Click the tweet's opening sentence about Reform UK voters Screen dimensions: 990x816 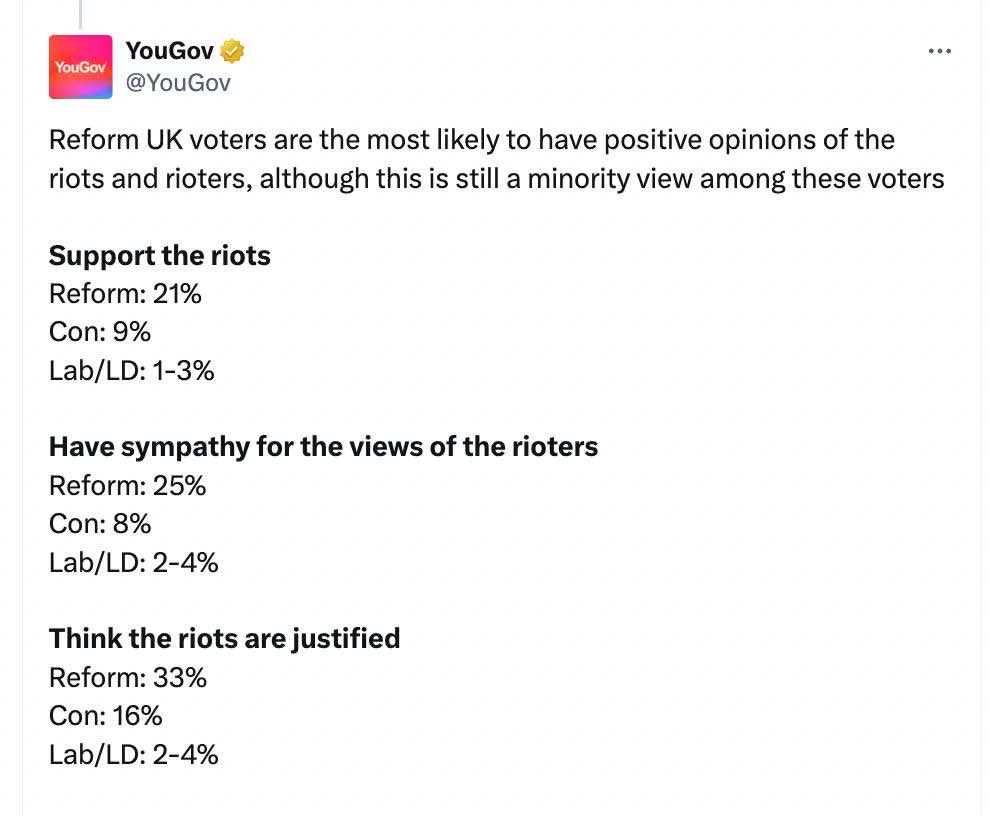click(471, 140)
